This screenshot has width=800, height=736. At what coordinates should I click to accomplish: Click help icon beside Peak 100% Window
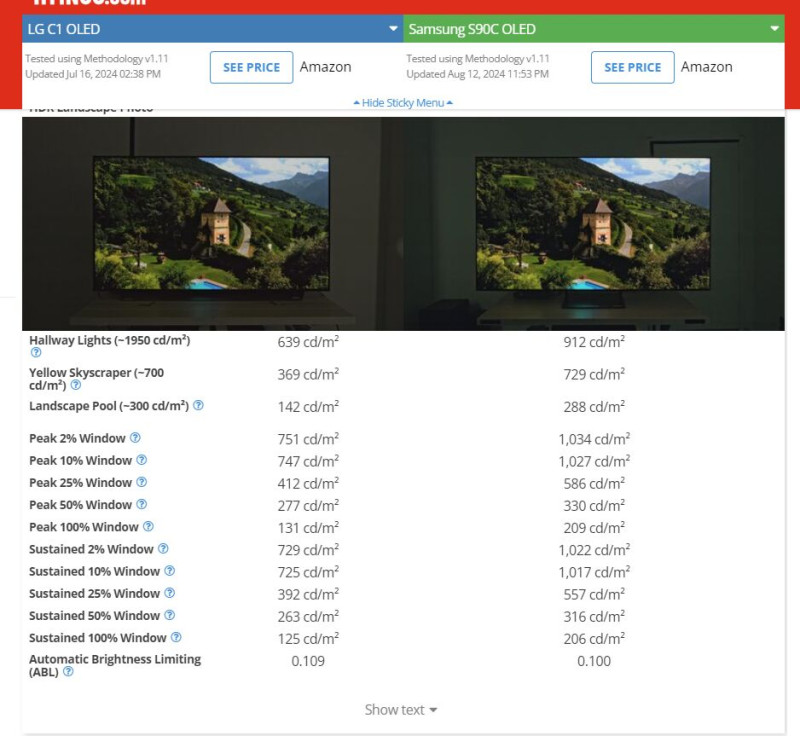(x=148, y=526)
